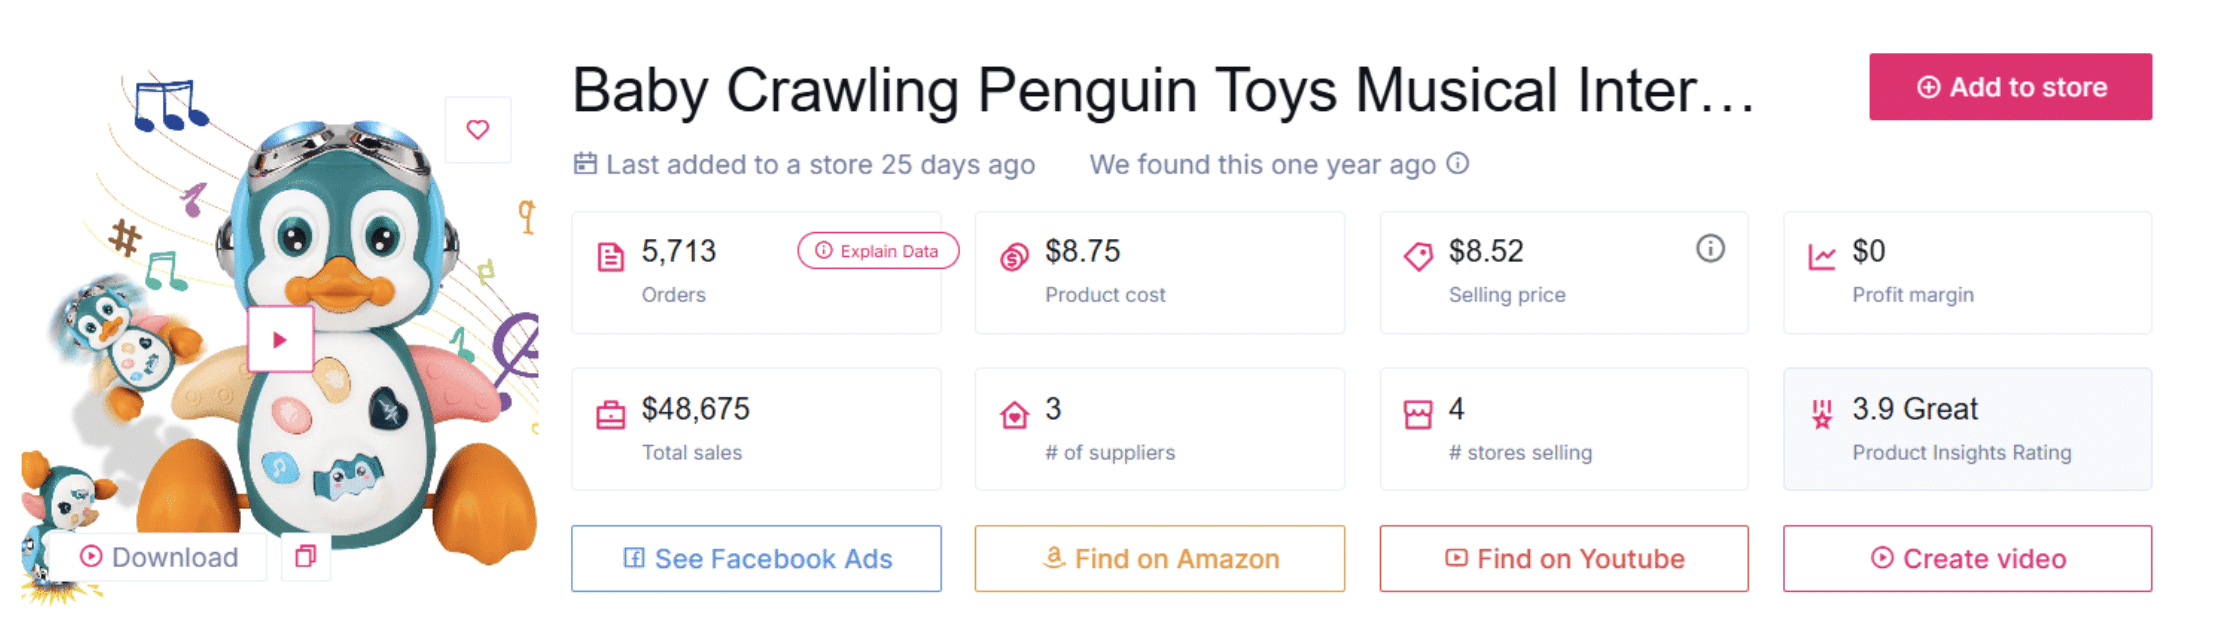Find this product on Youtube
2228x620 pixels.
tap(1563, 558)
